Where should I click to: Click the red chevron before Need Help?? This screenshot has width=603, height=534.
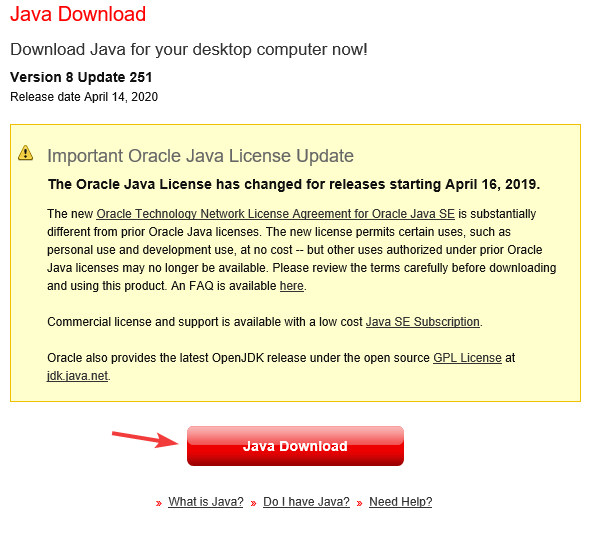point(359,503)
